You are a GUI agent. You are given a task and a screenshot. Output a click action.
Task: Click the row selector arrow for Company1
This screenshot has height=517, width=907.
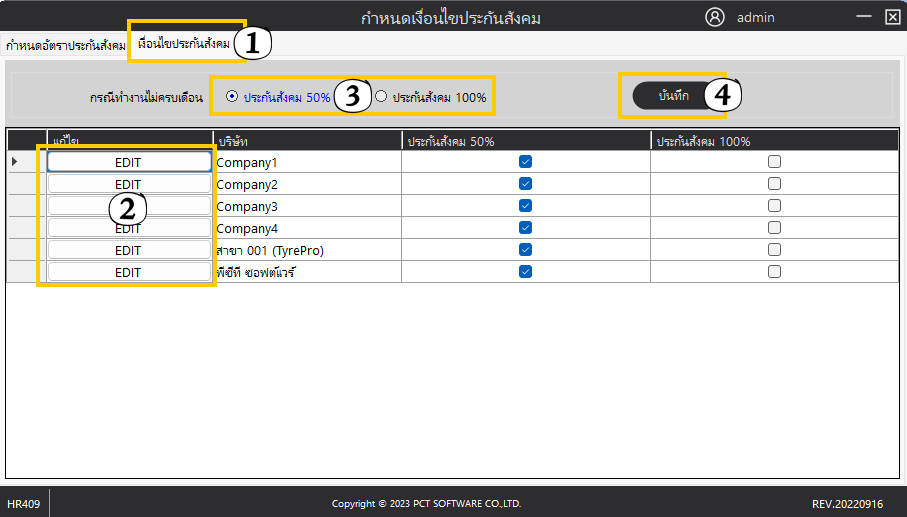click(x=15, y=162)
